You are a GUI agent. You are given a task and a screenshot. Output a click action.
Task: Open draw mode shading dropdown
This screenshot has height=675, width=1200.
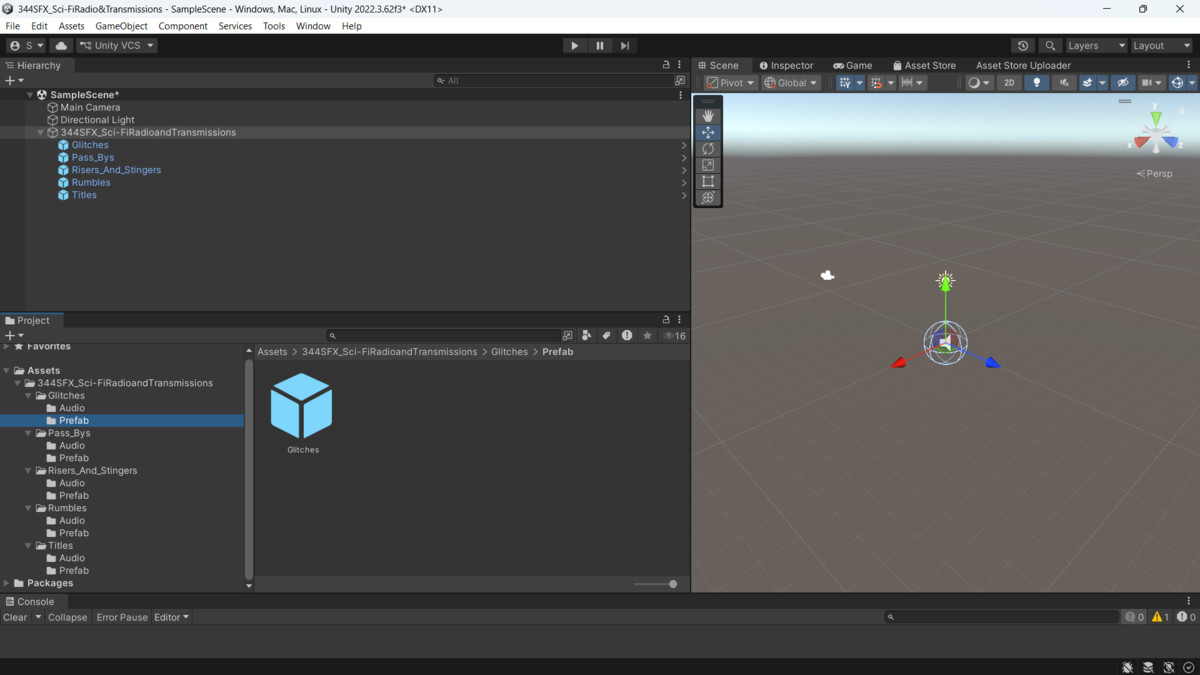point(979,83)
